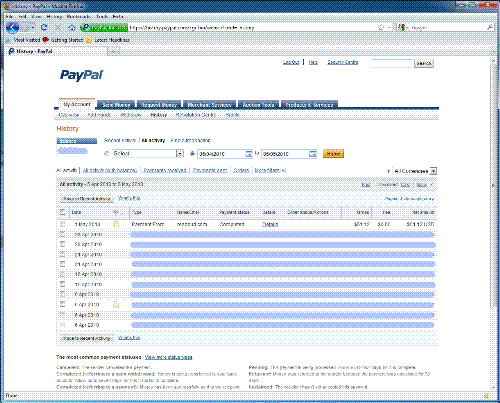Go to the Overview subtab
500x403 pixels.
69,115
